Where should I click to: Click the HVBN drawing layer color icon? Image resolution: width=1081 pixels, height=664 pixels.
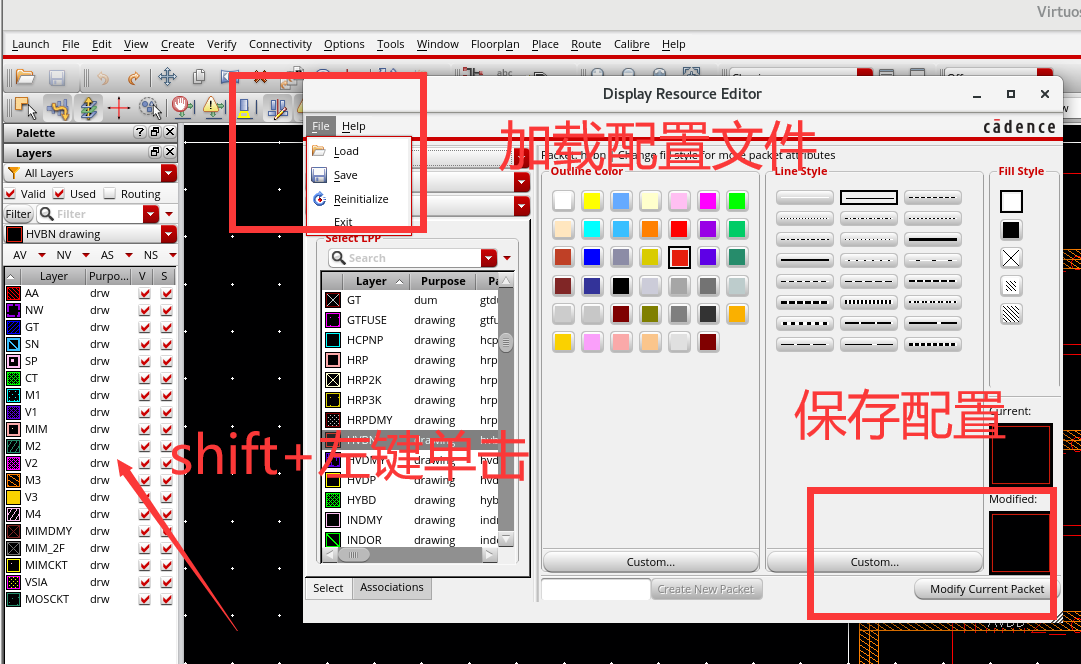(x=14, y=234)
